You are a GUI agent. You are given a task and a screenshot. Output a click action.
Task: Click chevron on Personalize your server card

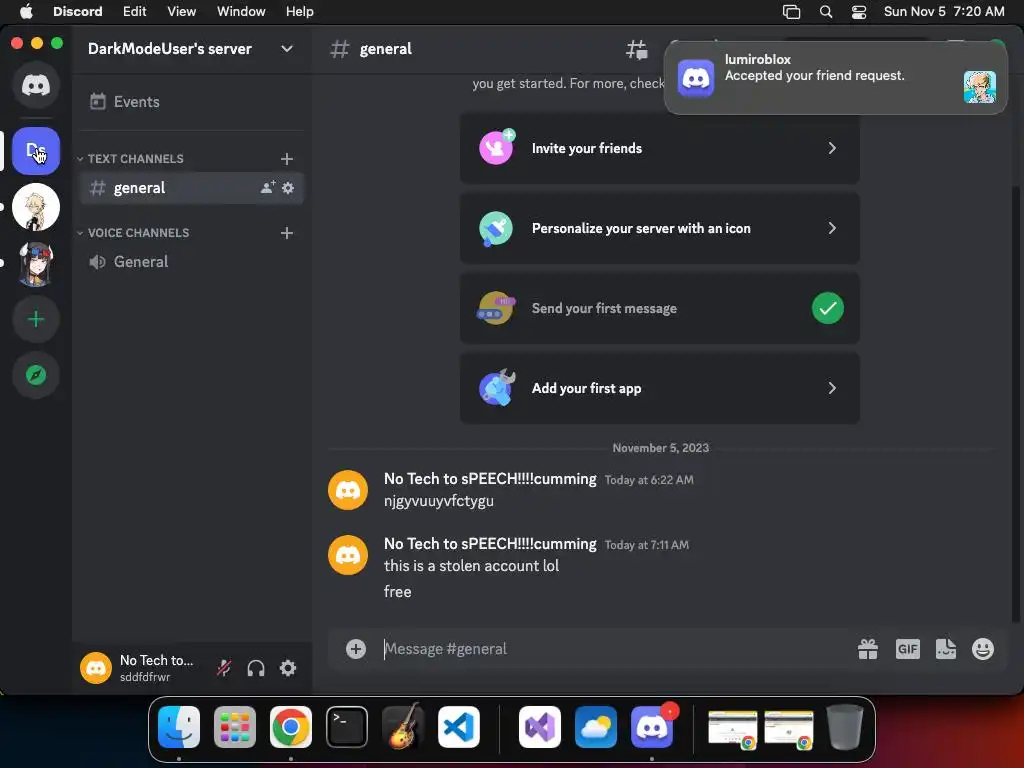point(832,229)
